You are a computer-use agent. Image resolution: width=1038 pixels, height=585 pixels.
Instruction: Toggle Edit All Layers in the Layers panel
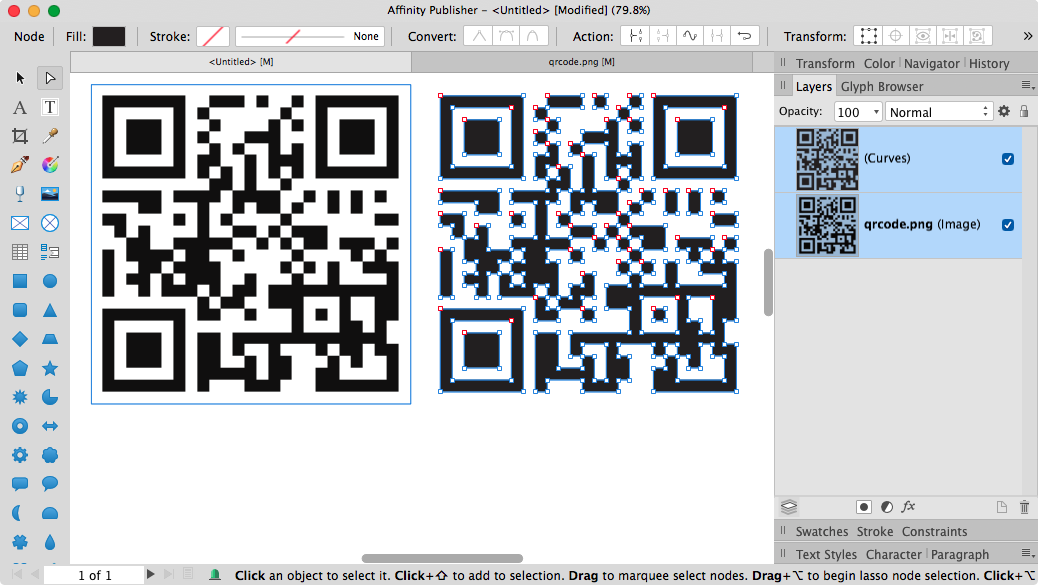pyautogui.click(x=789, y=507)
